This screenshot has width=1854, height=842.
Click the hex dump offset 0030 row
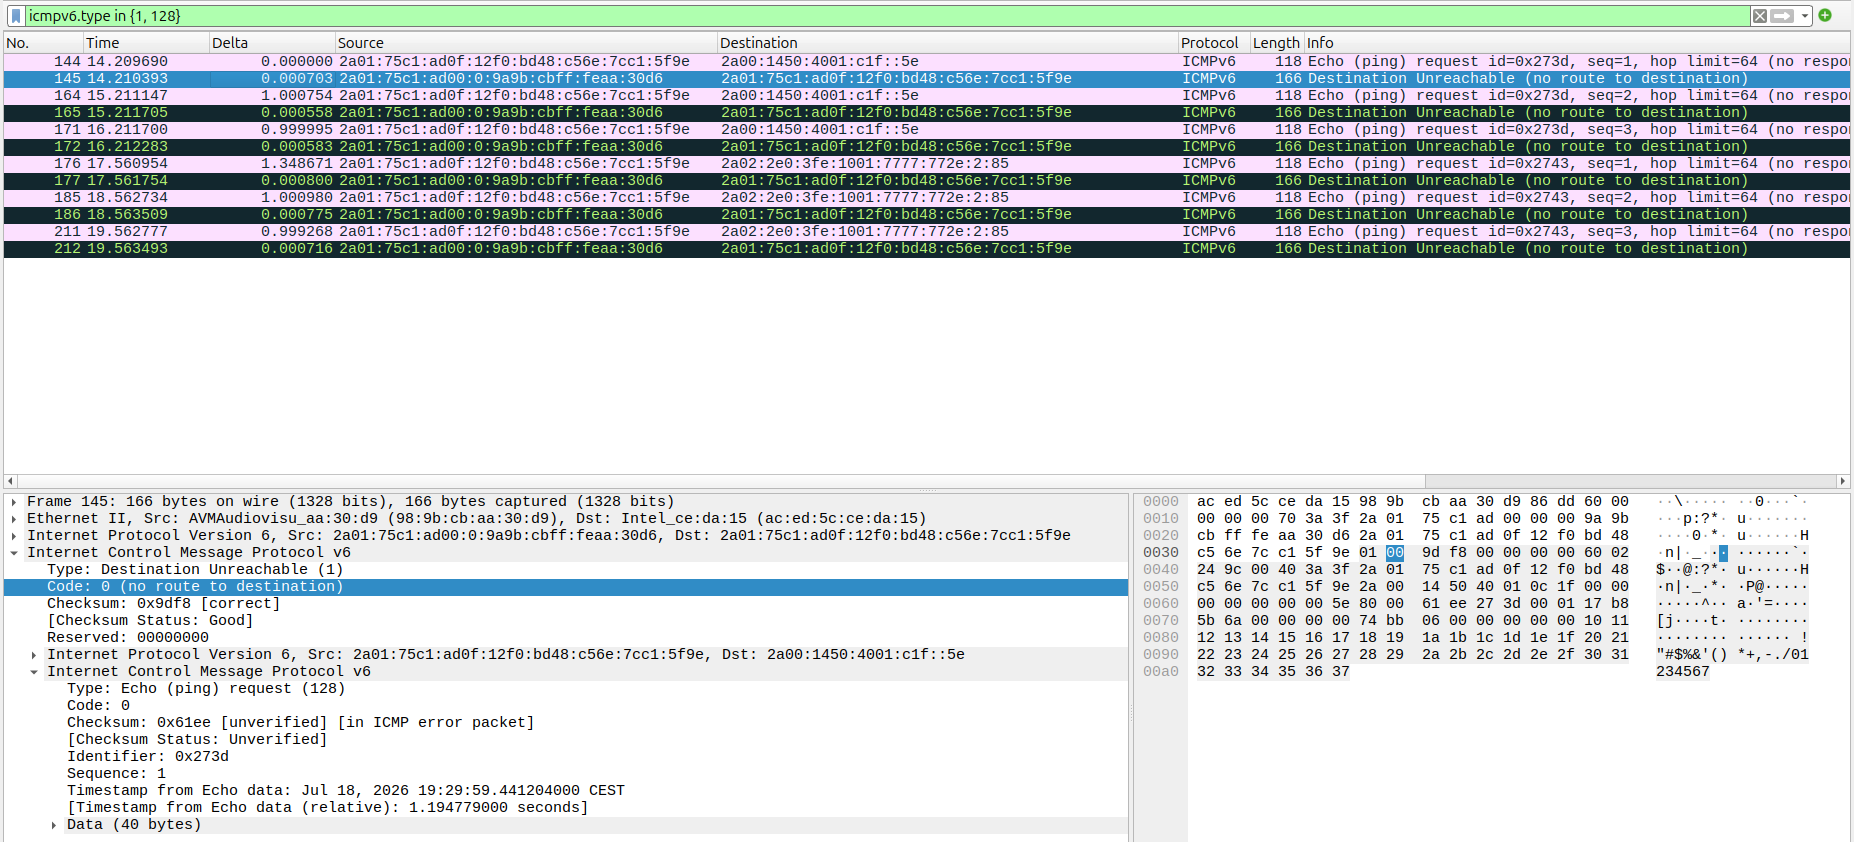[1161, 553]
